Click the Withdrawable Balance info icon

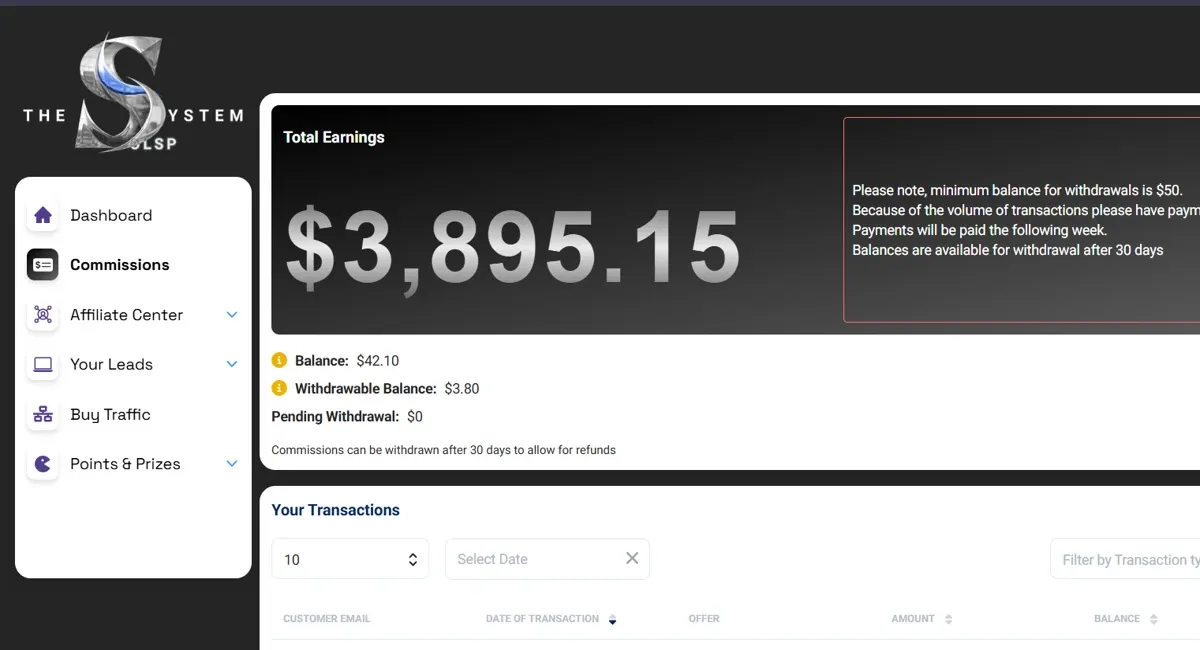(x=278, y=388)
